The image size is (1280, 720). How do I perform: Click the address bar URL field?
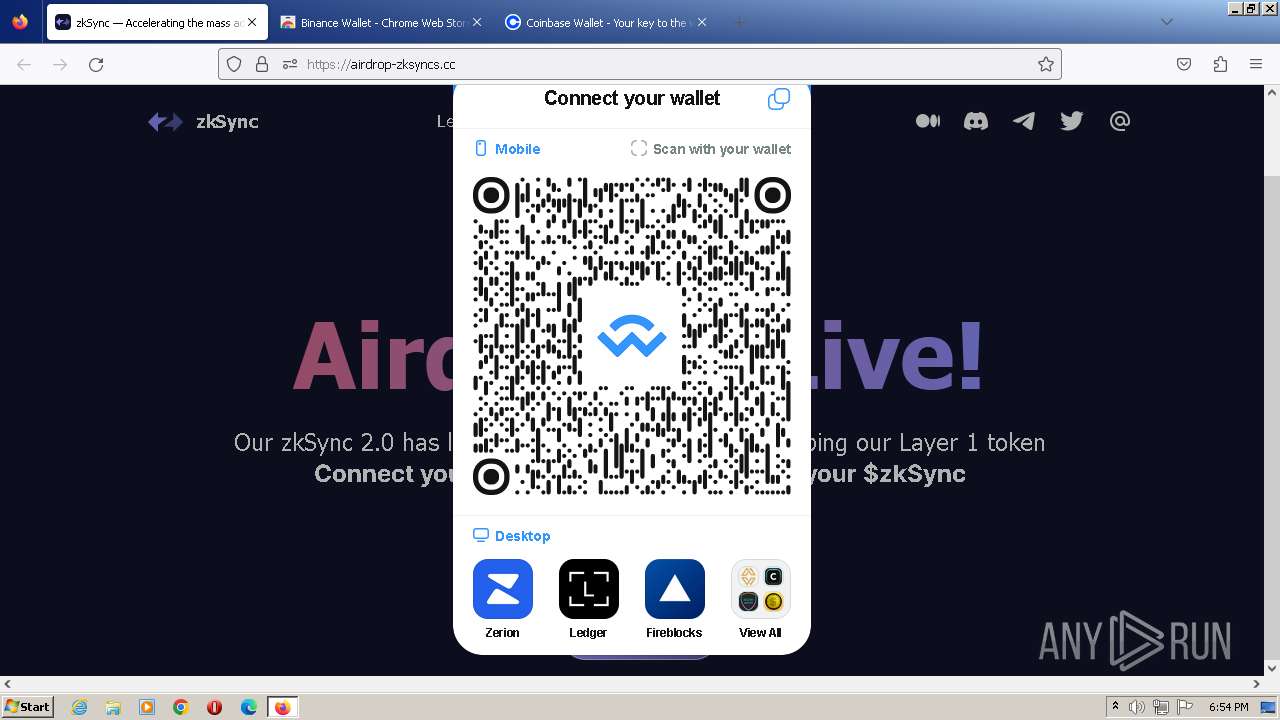point(640,64)
